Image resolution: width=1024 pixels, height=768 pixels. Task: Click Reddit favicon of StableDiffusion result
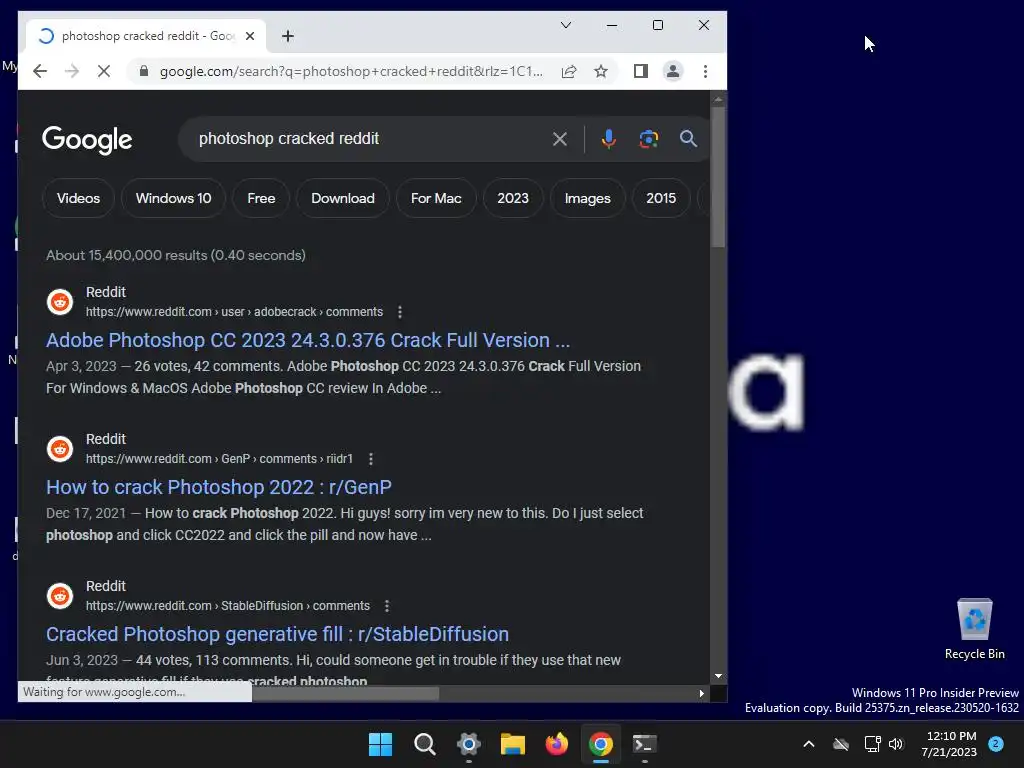[60, 596]
